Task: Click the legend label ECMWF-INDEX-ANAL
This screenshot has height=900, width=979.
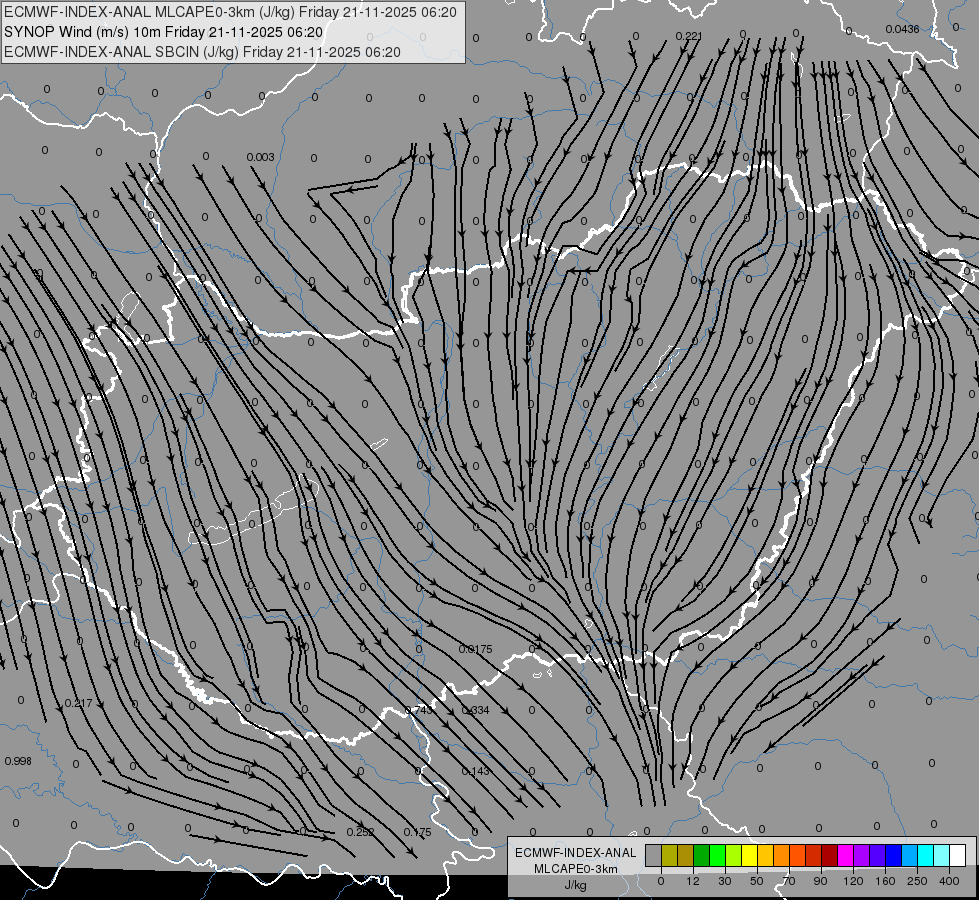Action: [576, 853]
